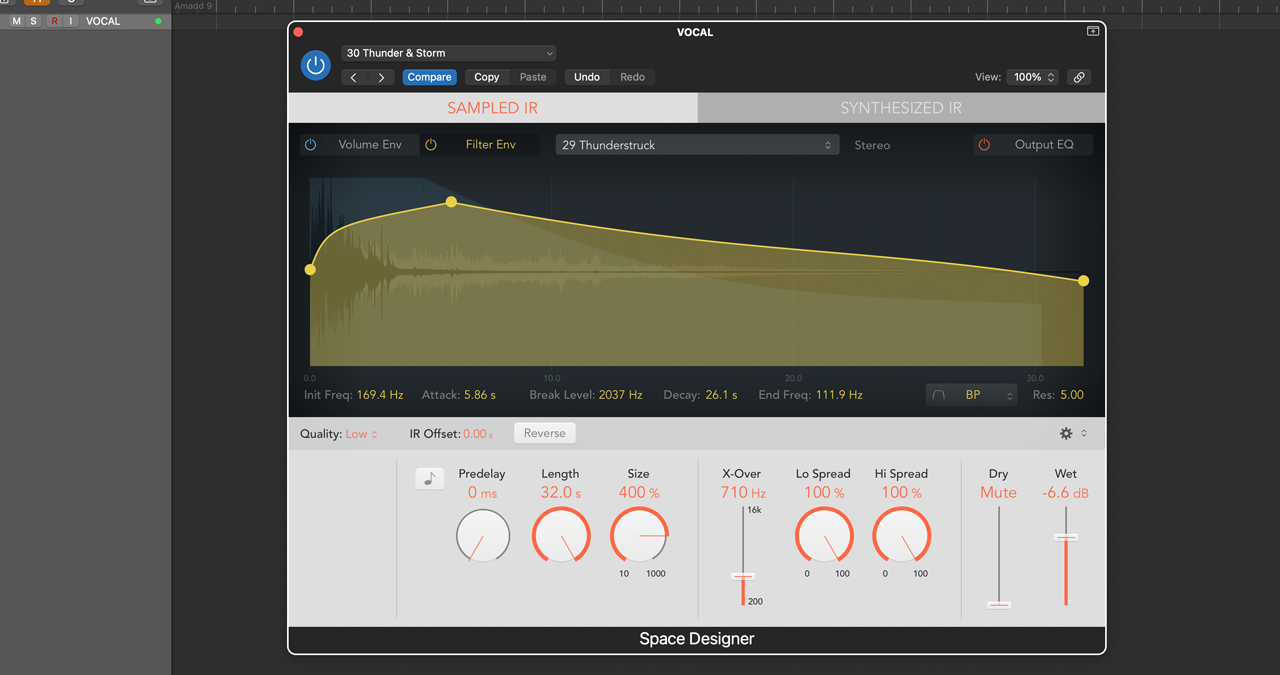Click the Lo Spread 100 % value
The height and width of the screenshot is (675, 1280).
coord(824,493)
